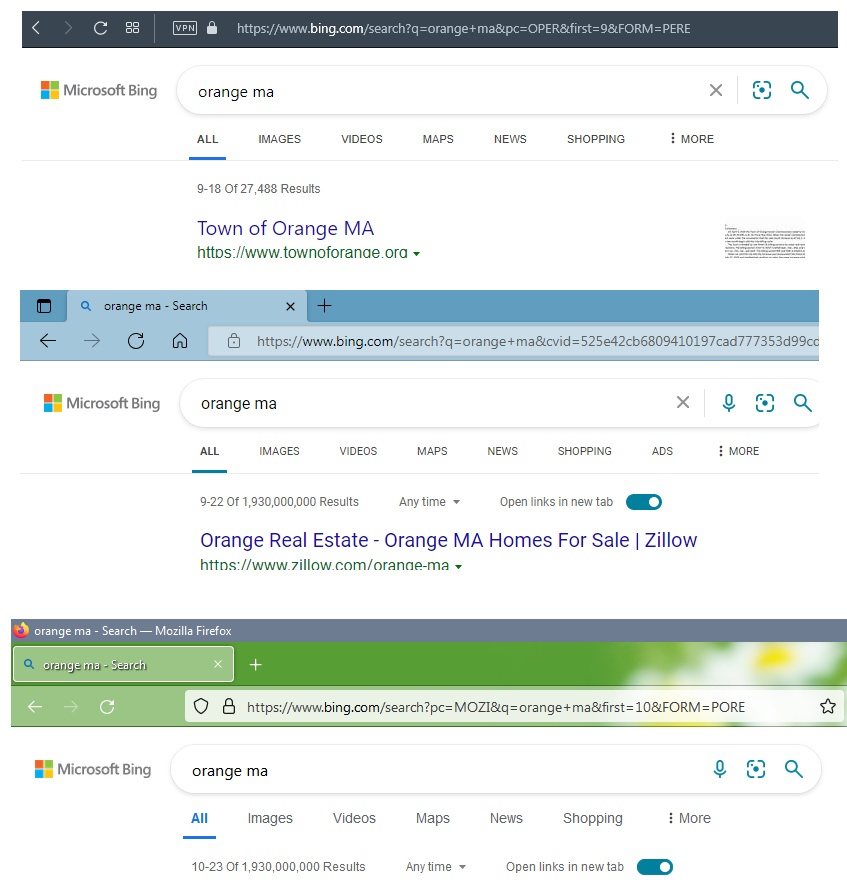
Task: Go back in the Firefox browser
Action: click(35, 706)
